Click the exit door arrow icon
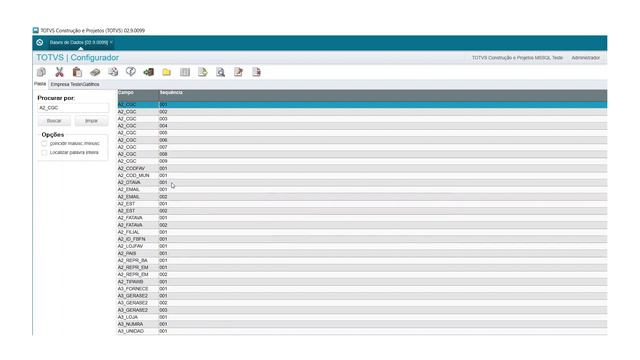Screen dimensions: 640x360 click(x=149, y=72)
